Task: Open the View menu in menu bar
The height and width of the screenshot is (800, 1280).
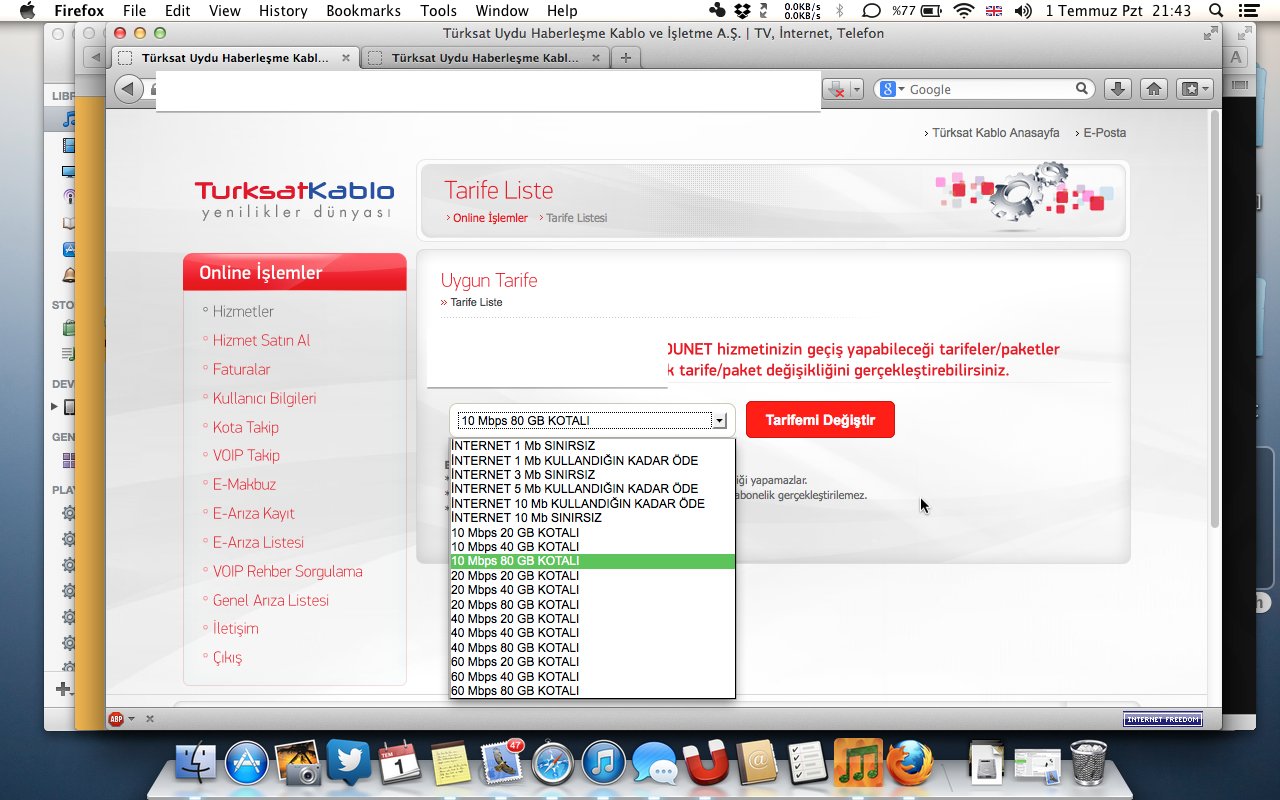Action: [225, 11]
